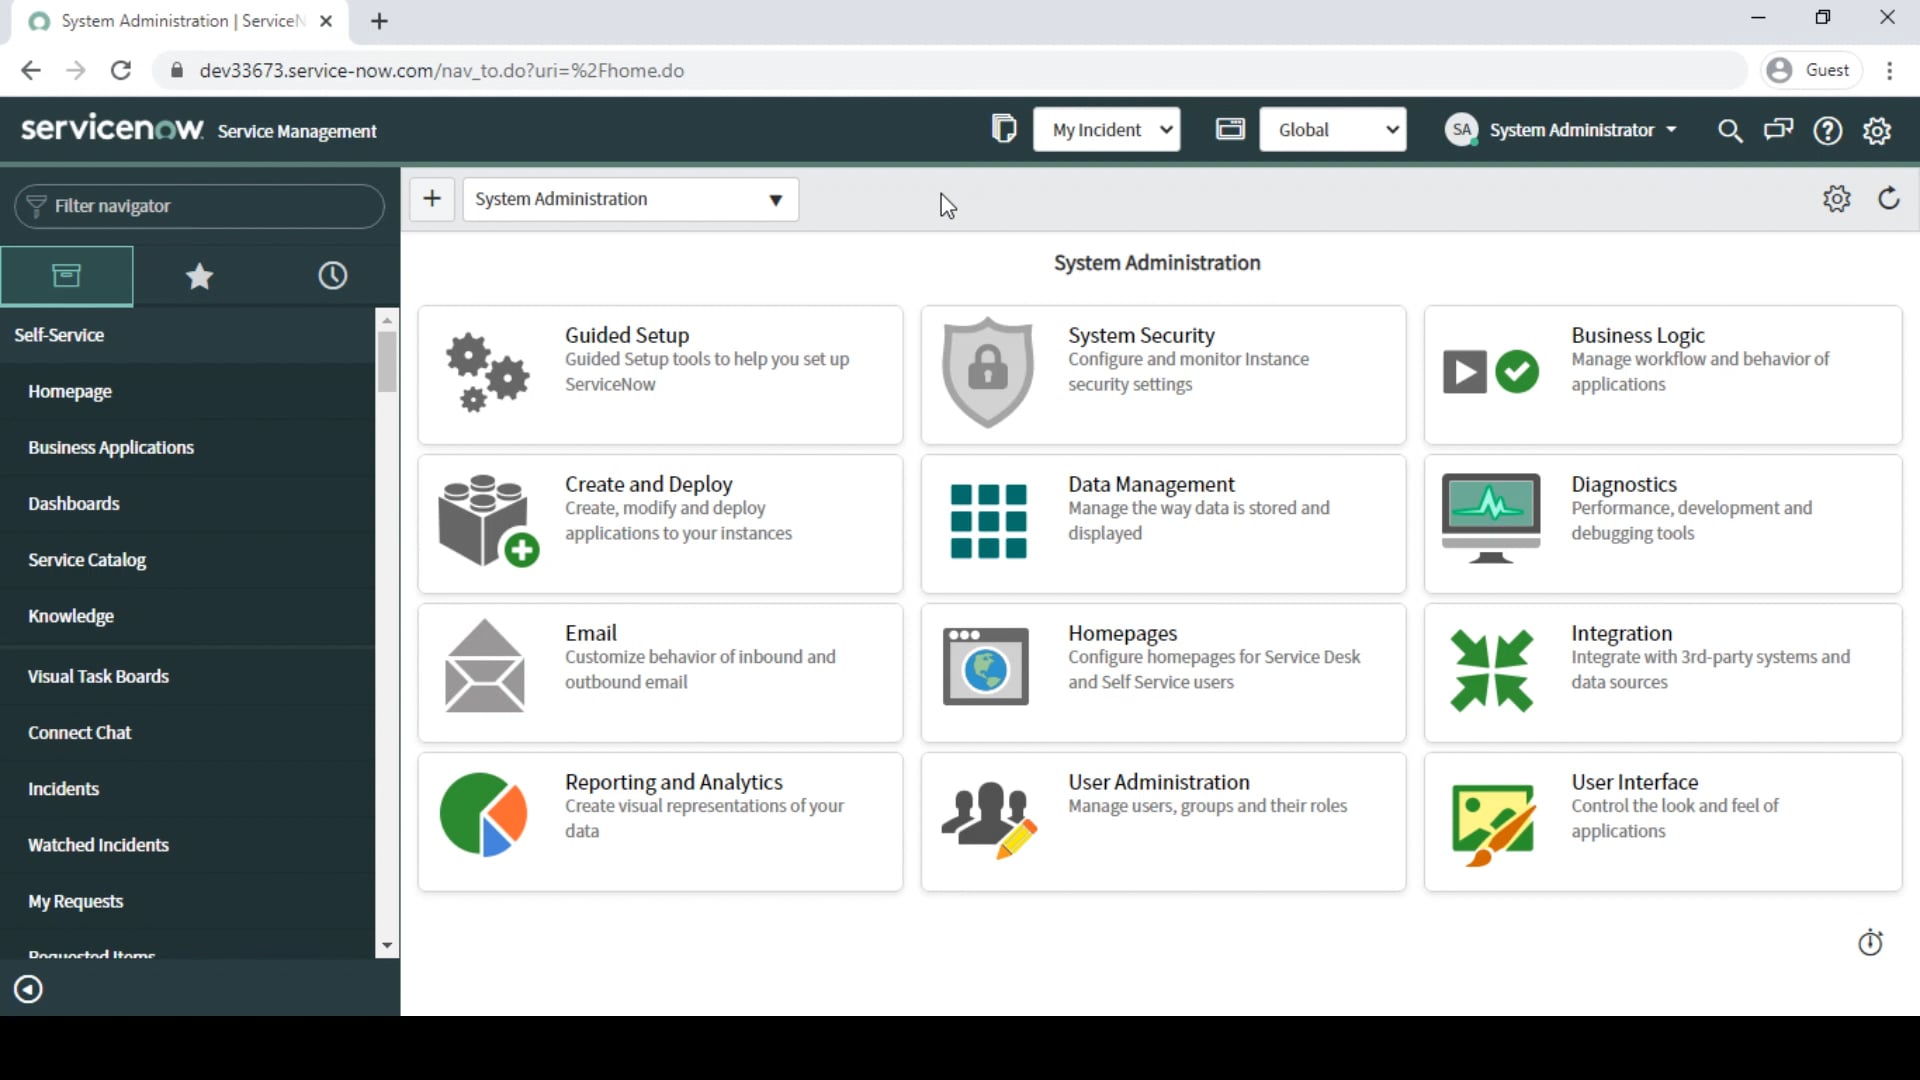Scroll down in the left navigation panel

pyautogui.click(x=386, y=943)
